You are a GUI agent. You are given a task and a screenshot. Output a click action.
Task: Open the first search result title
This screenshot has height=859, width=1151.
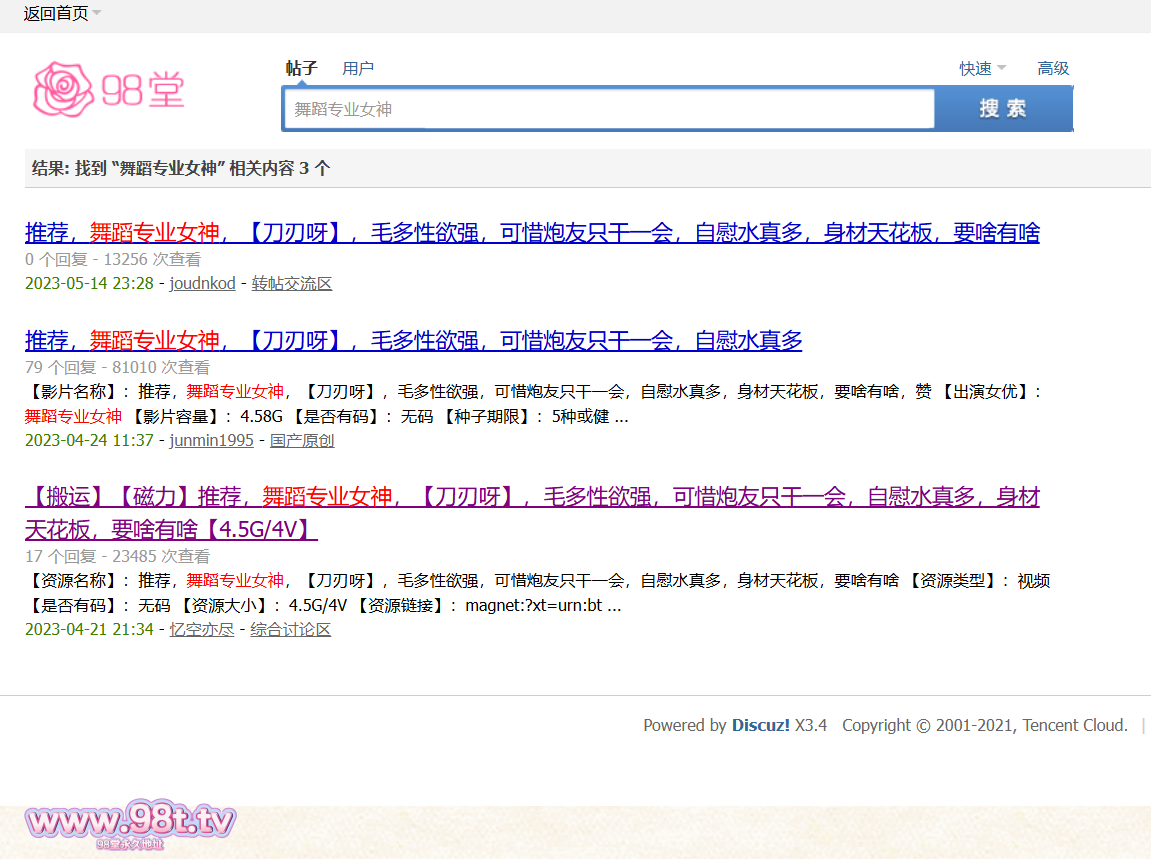point(532,233)
